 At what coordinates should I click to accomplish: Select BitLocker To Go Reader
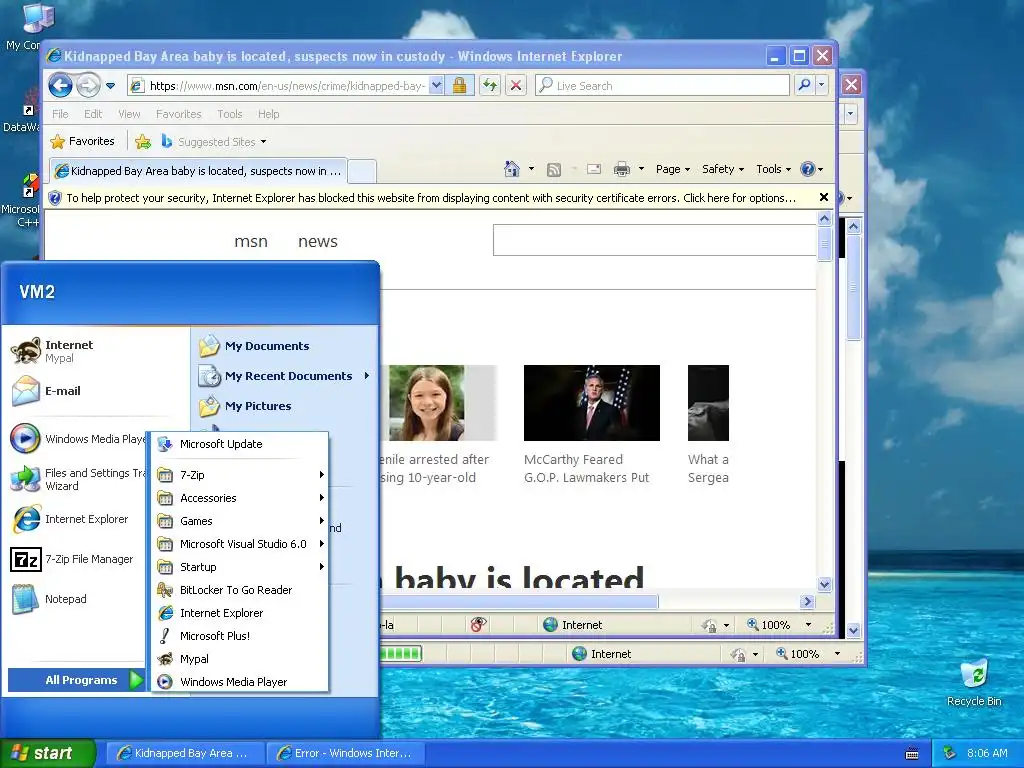click(x=240, y=590)
